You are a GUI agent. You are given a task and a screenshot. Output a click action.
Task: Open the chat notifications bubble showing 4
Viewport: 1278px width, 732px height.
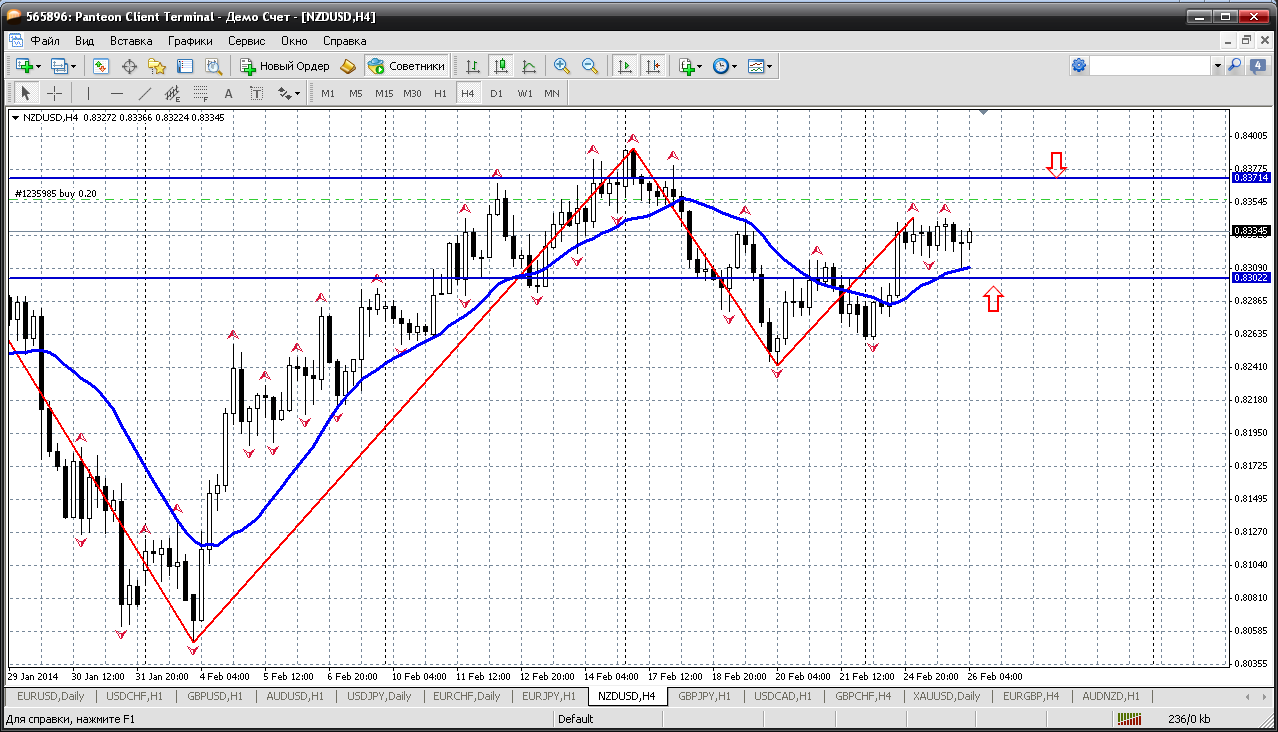click(x=1258, y=66)
